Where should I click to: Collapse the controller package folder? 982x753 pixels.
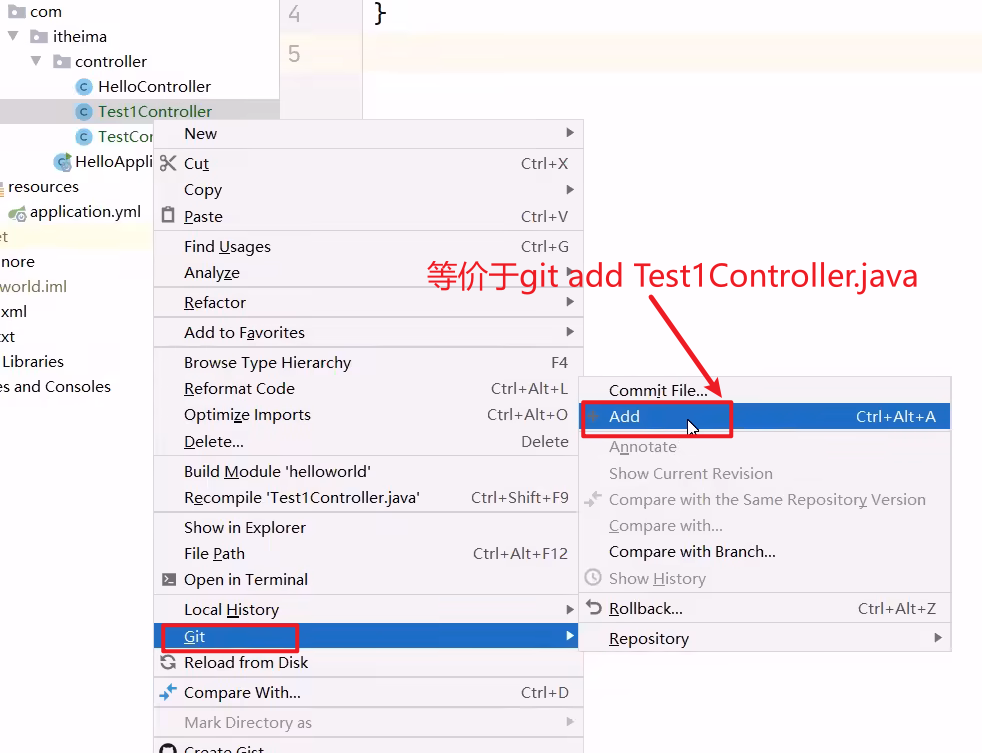pyautogui.click(x=36, y=62)
